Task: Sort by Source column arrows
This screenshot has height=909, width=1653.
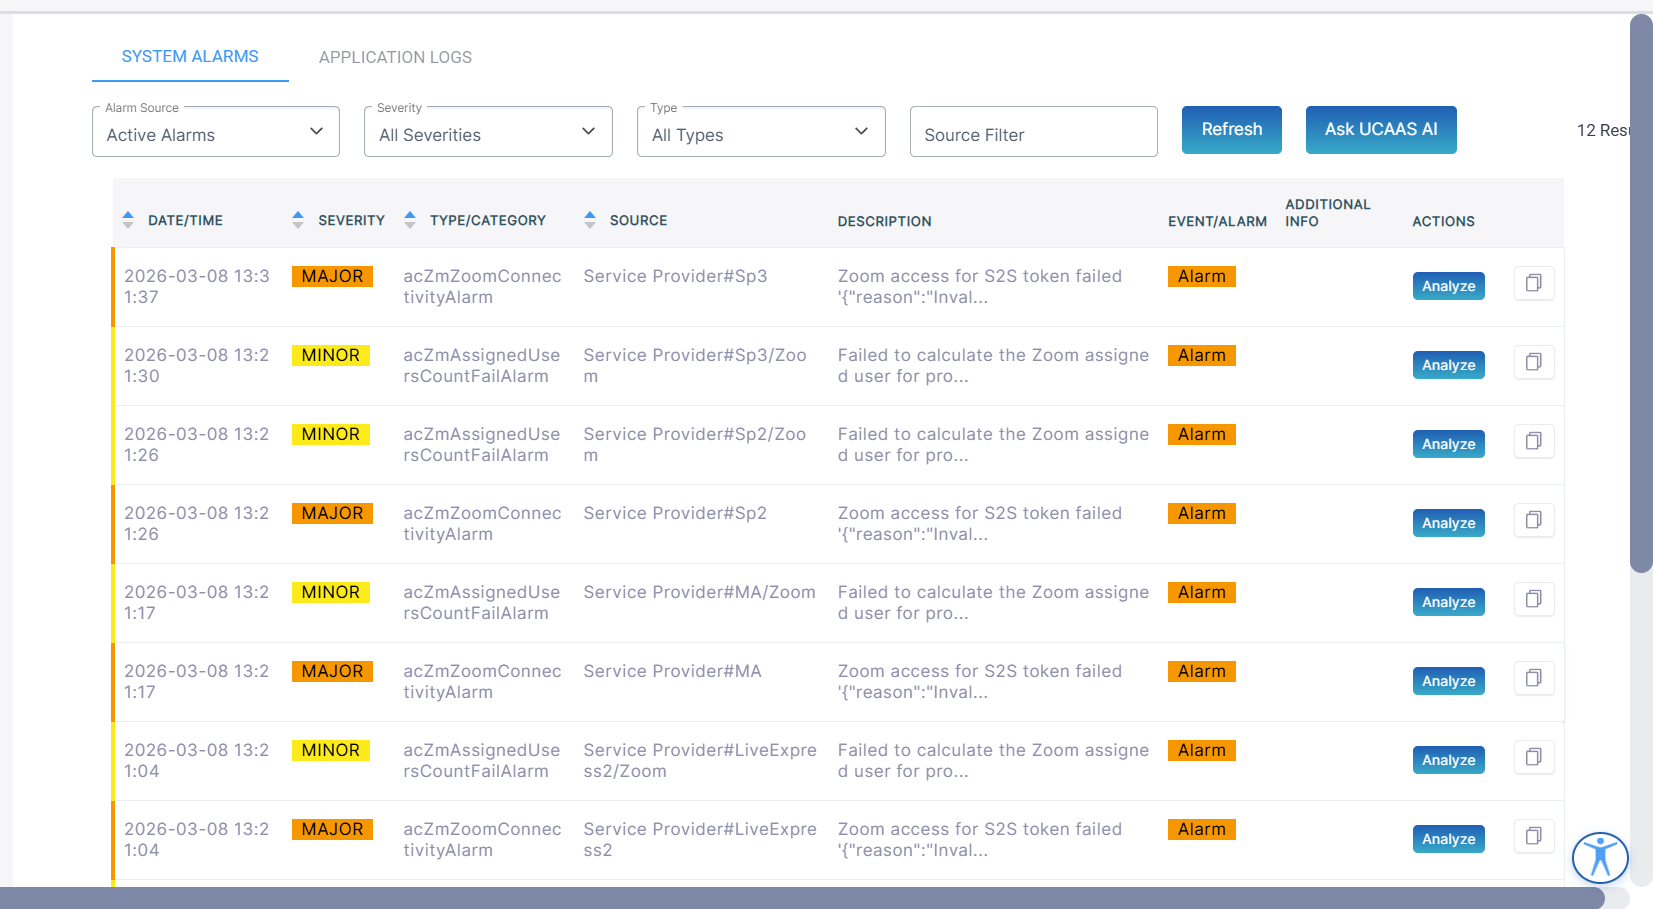Action: coord(590,220)
